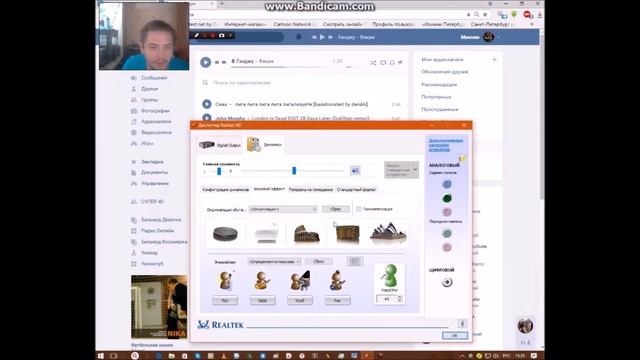Click the green front panel audio jack
The image size is (640, 360).
coord(447,233)
